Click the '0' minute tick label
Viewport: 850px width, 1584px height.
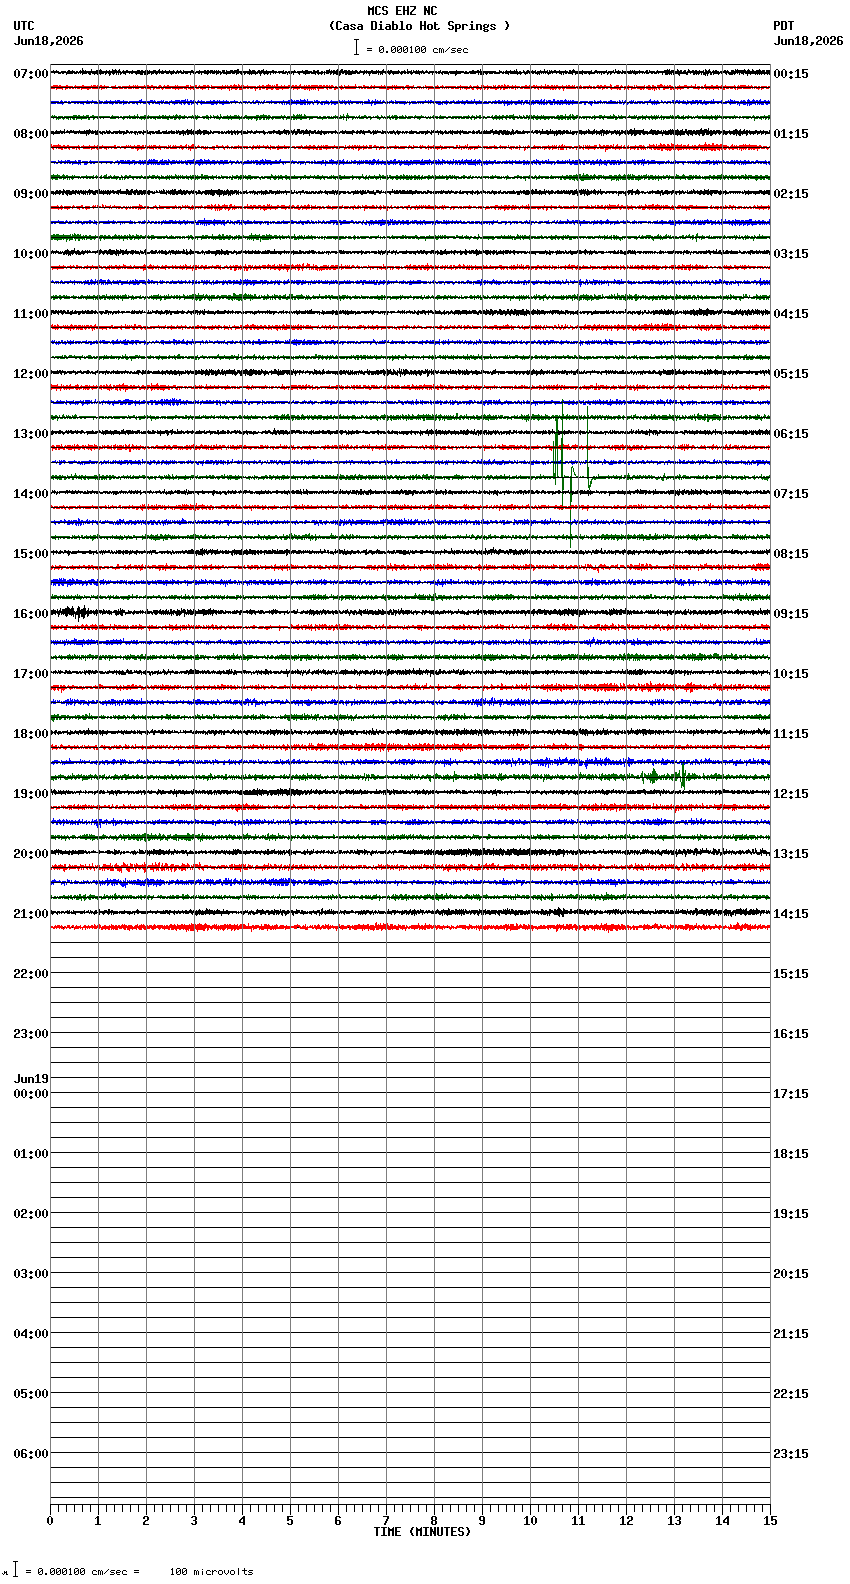point(50,1521)
